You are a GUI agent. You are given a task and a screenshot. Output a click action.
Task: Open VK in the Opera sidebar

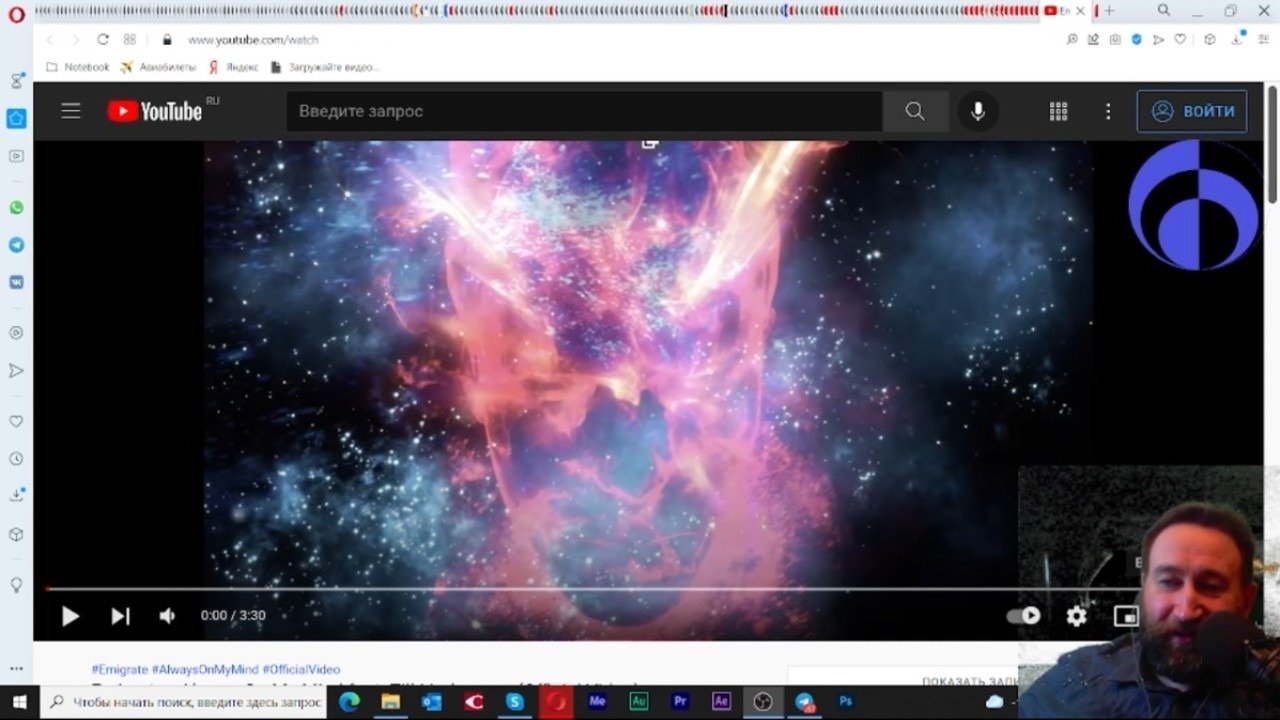[16, 282]
